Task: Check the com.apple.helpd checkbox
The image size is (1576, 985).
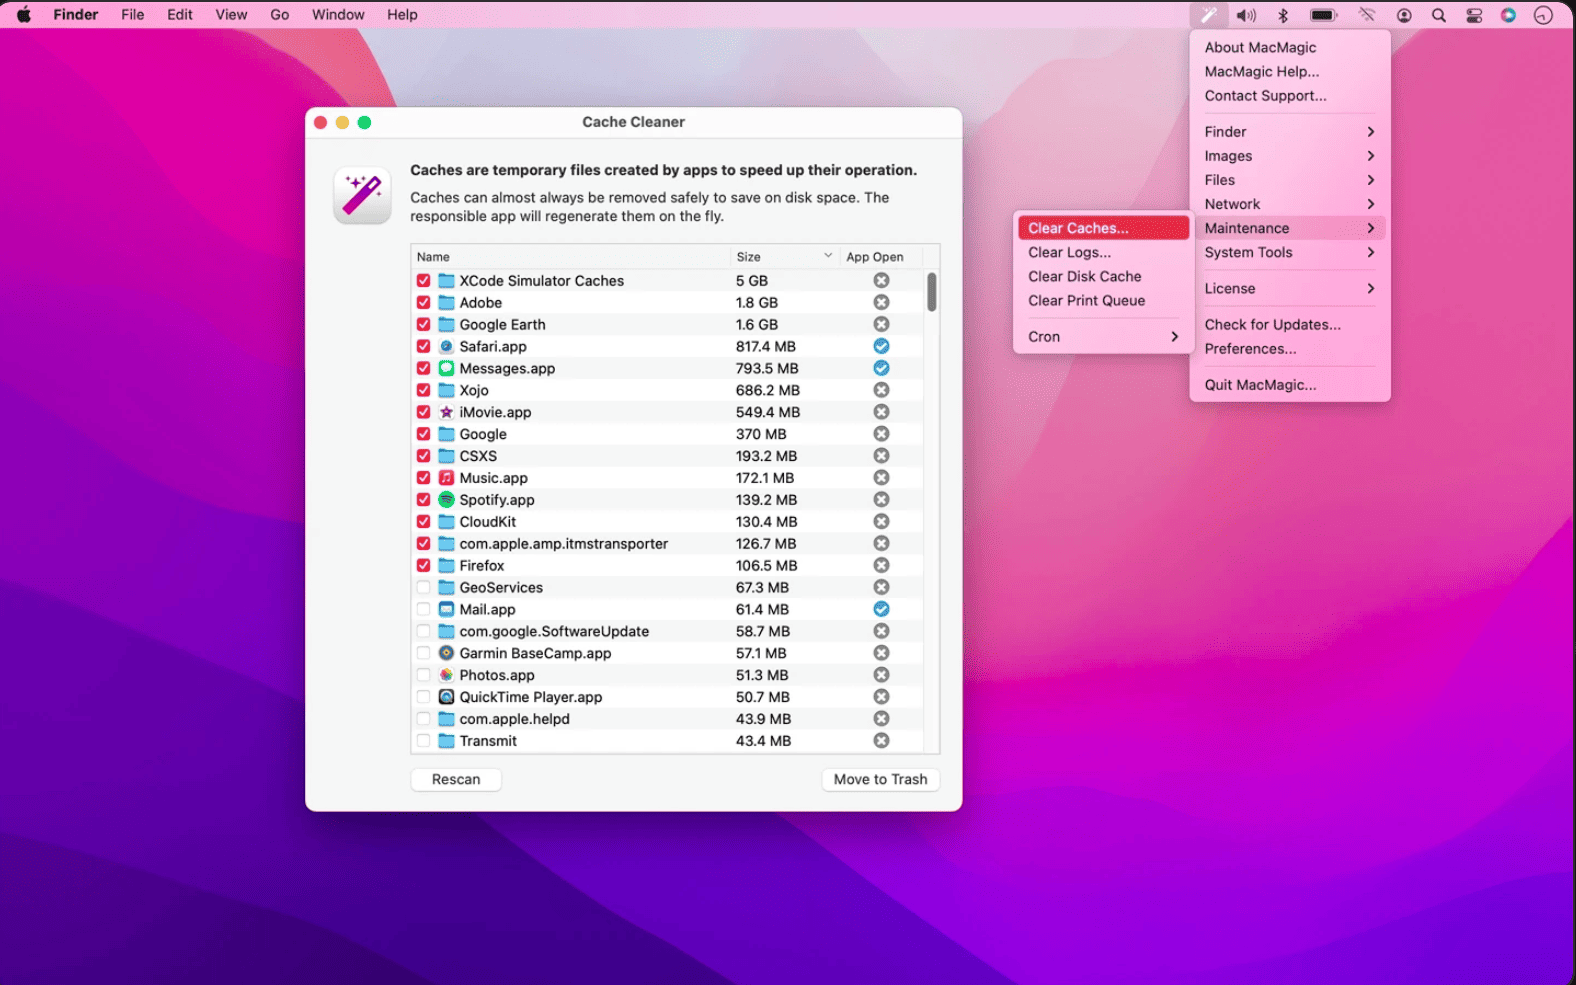Action: click(423, 719)
